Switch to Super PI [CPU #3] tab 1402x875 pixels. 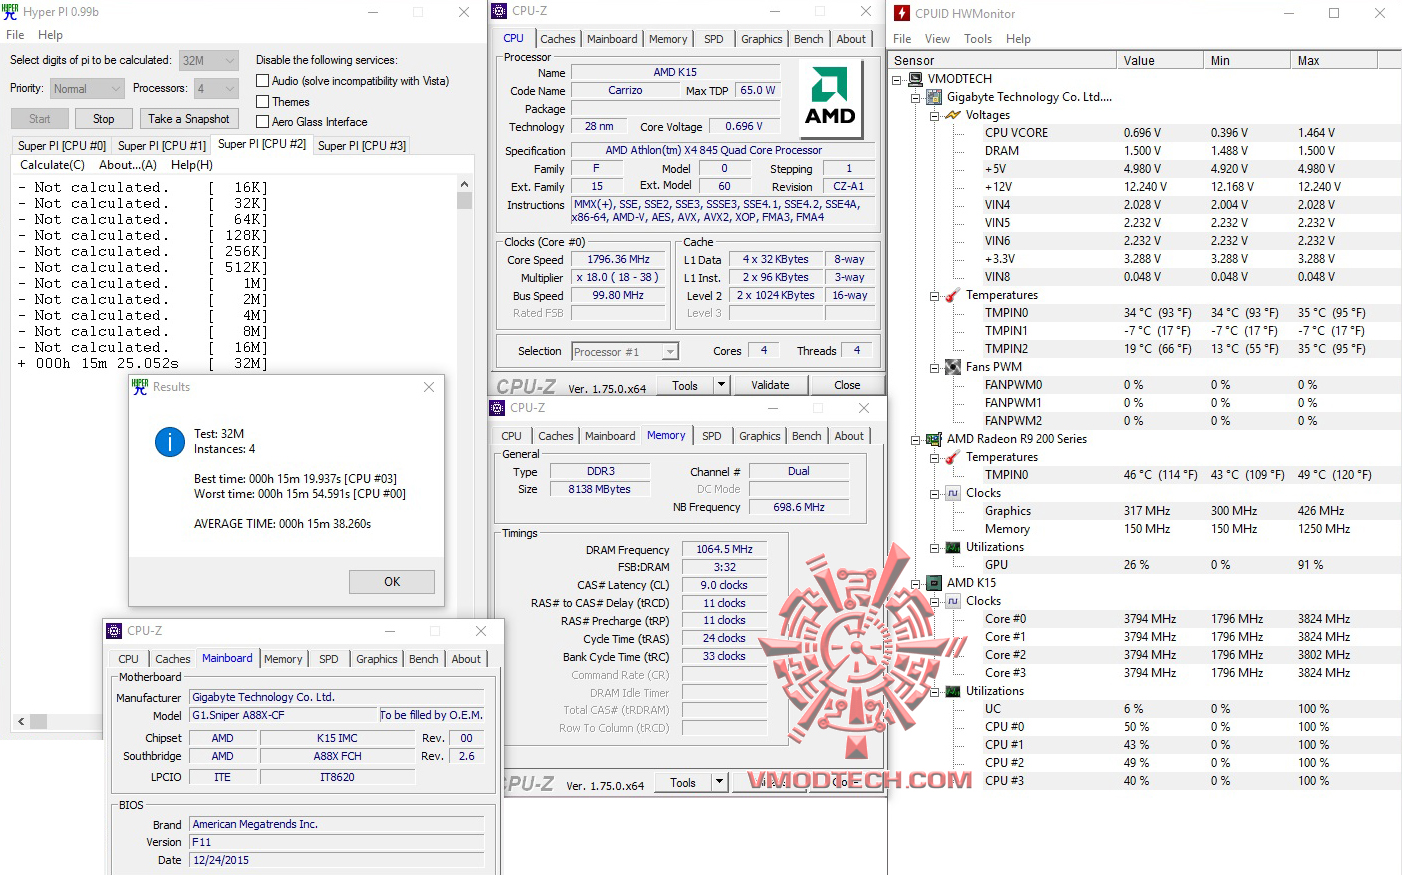tap(362, 146)
